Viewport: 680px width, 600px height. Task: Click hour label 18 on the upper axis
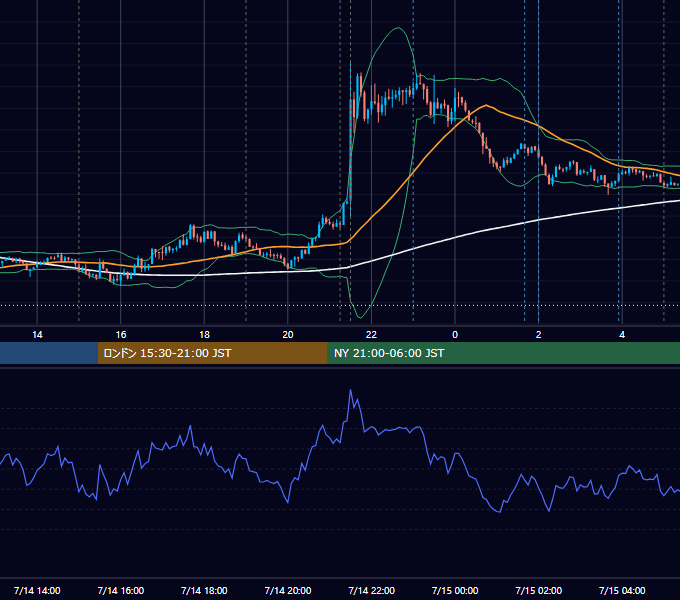(204, 335)
